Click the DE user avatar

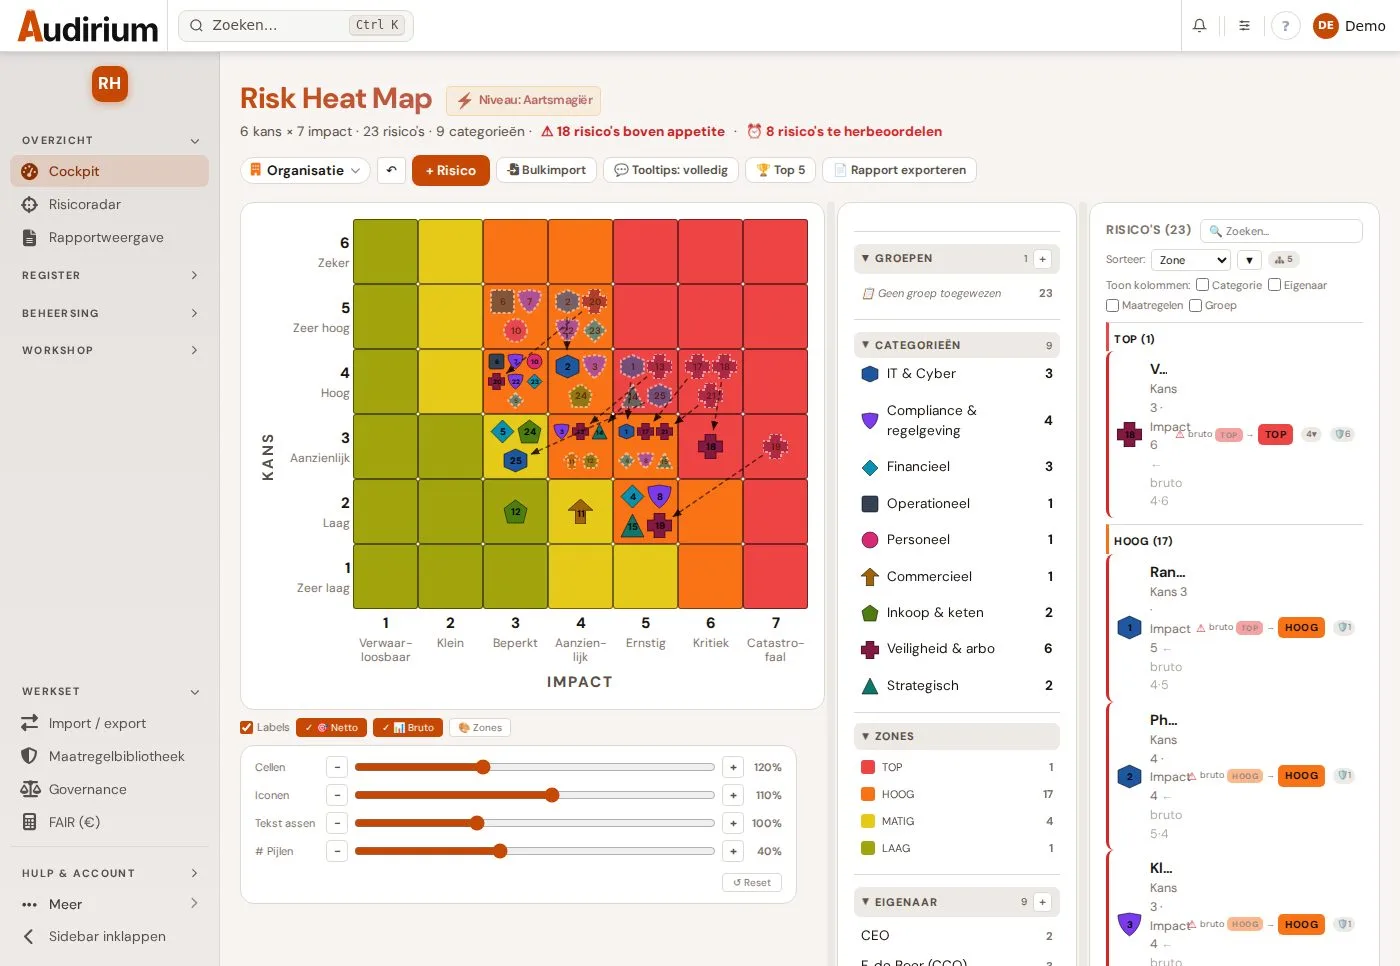[1326, 26]
